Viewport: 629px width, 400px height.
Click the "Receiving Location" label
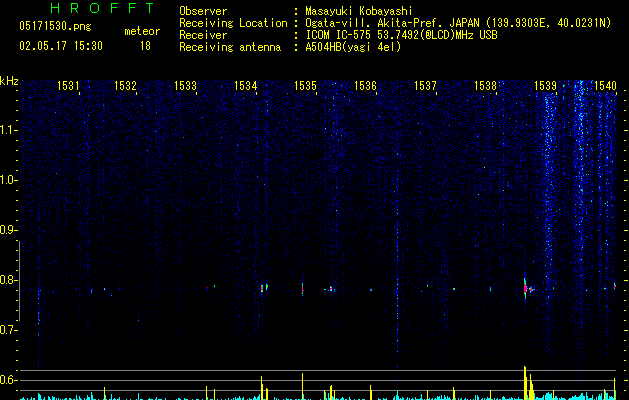(233, 23)
